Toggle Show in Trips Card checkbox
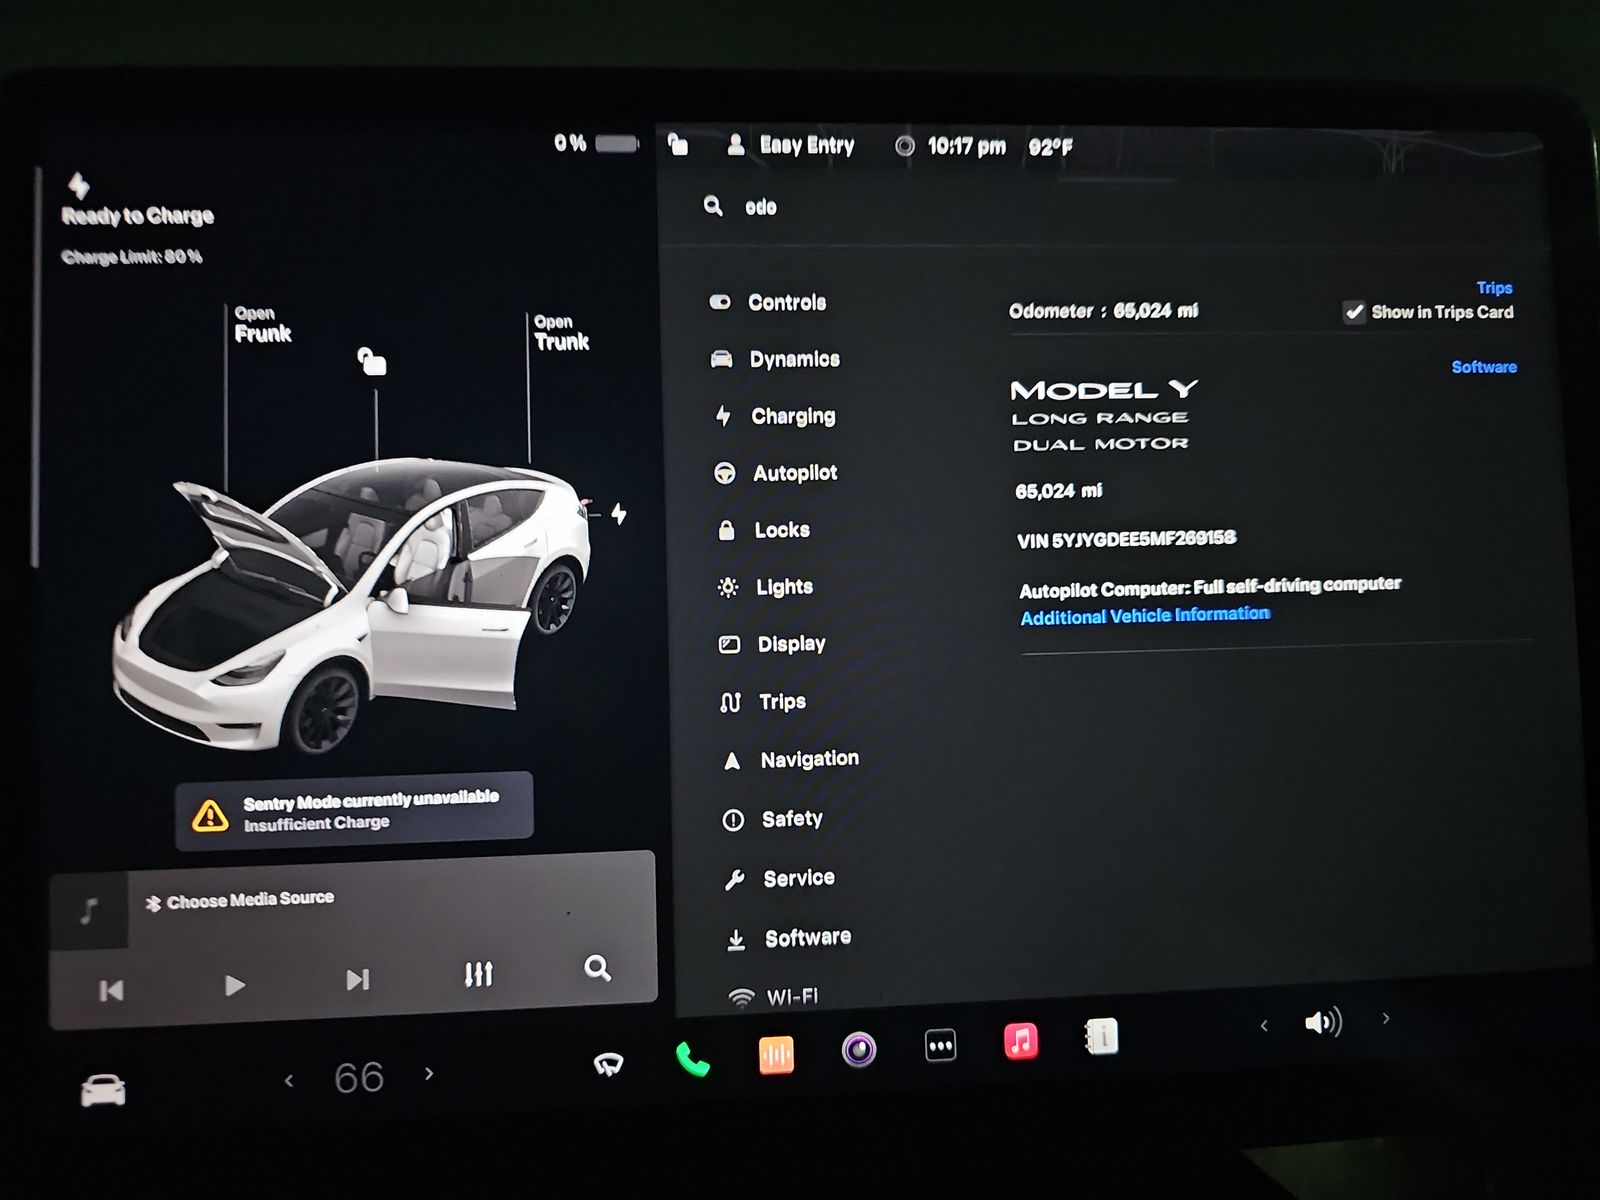This screenshot has width=1600, height=1200. point(1354,312)
